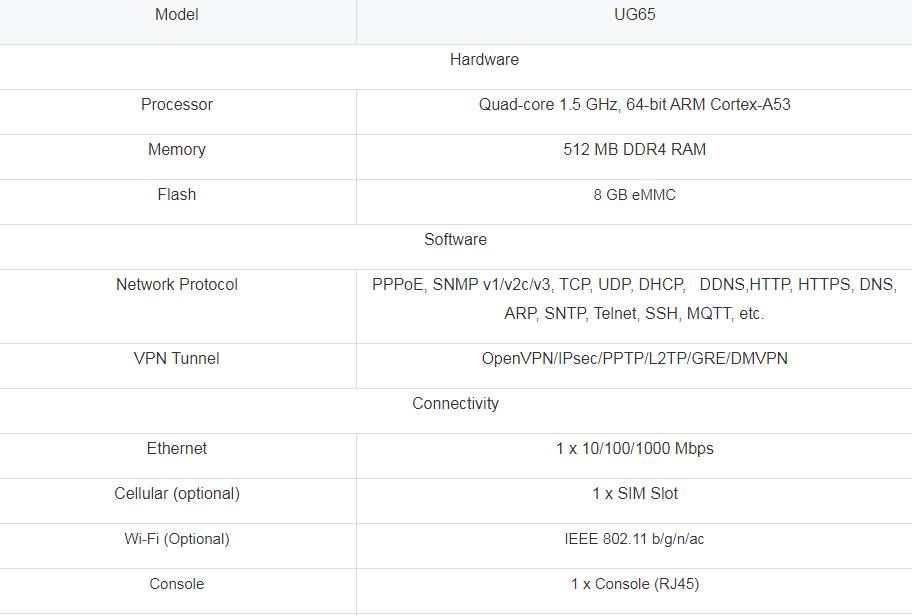Select the VPN Tunnel label
This screenshot has height=616, width=912.
(177, 358)
